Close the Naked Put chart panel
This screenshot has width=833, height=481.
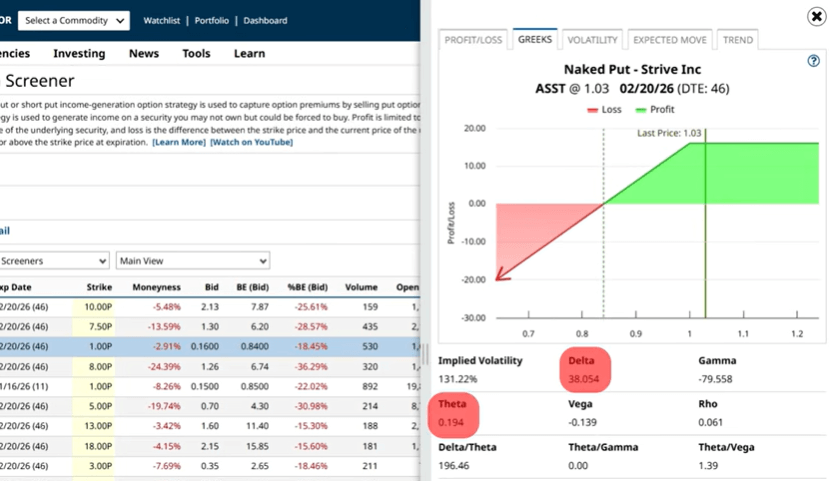tap(816, 16)
